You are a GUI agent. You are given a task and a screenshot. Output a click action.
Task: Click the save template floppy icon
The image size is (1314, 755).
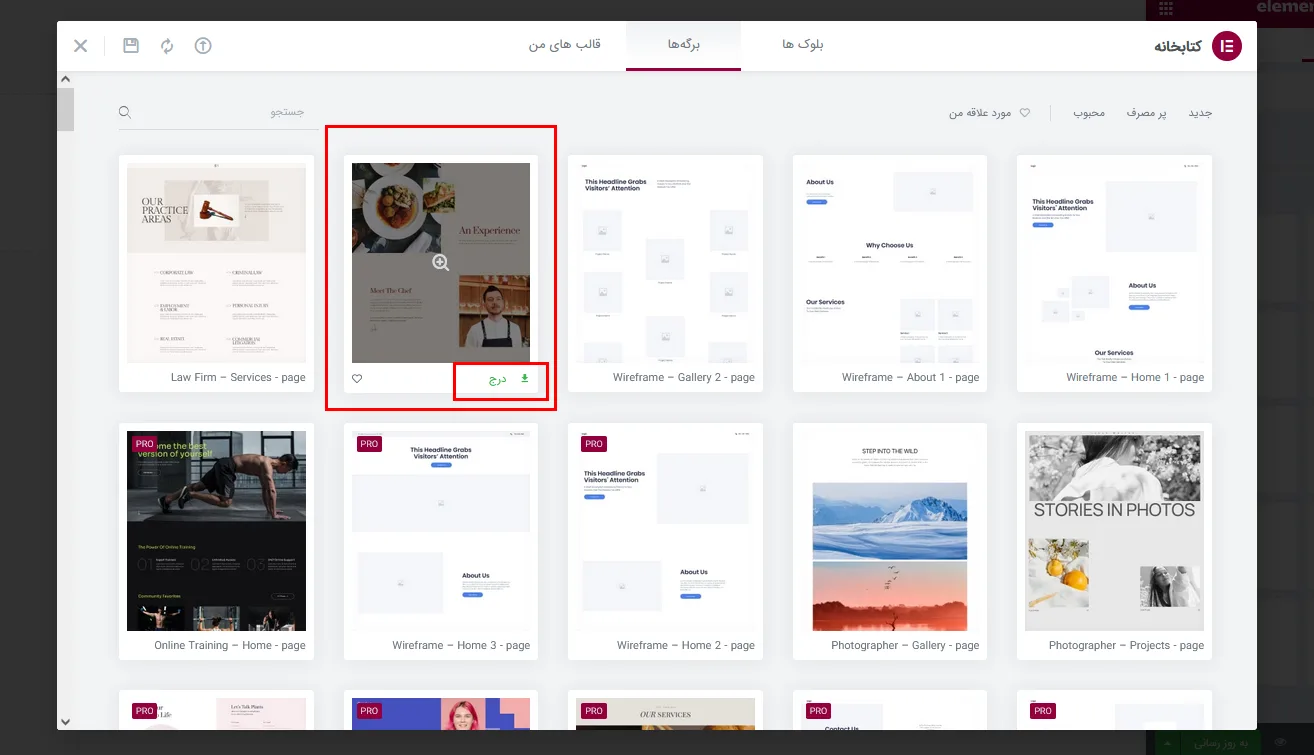[131, 46]
